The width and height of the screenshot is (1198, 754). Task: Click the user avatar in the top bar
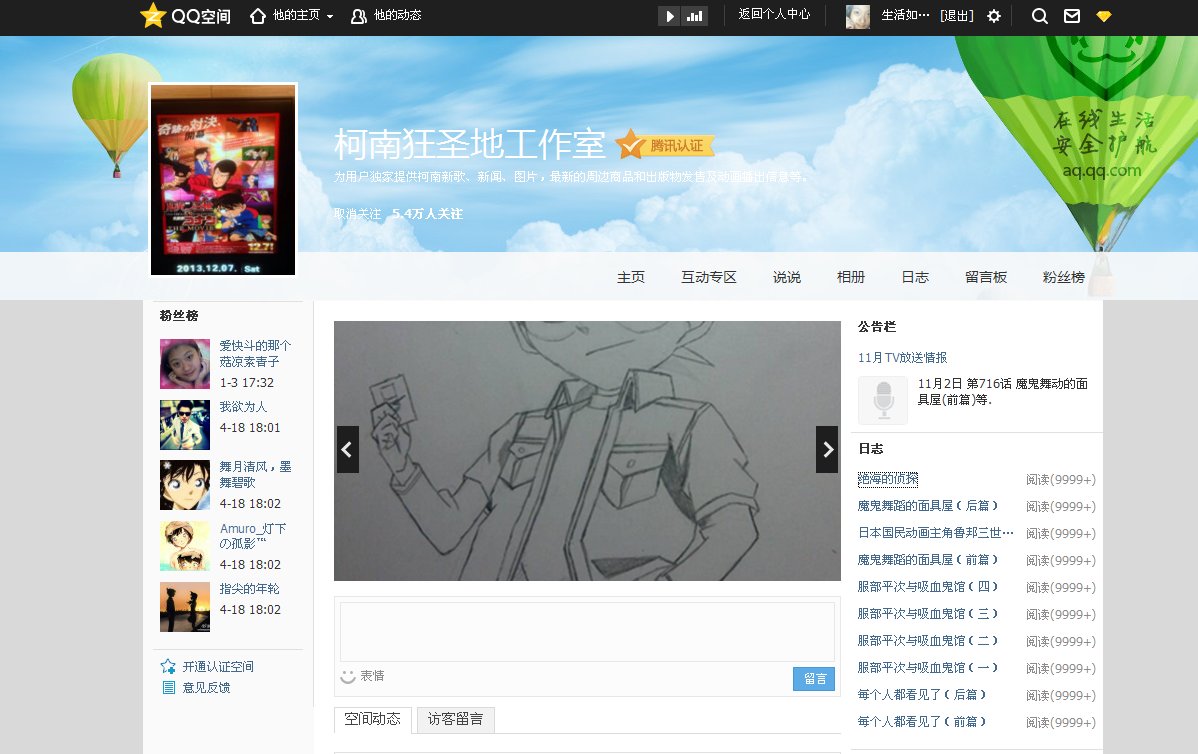tap(858, 16)
